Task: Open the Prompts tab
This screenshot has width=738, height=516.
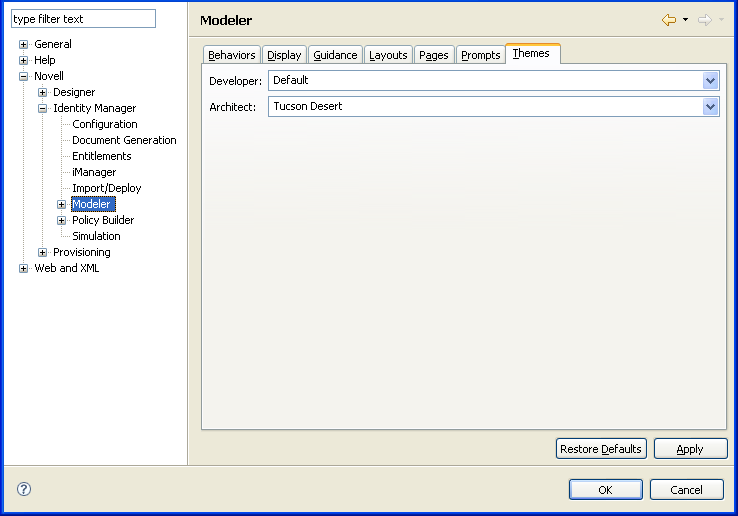Action: [x=481, y=55]
